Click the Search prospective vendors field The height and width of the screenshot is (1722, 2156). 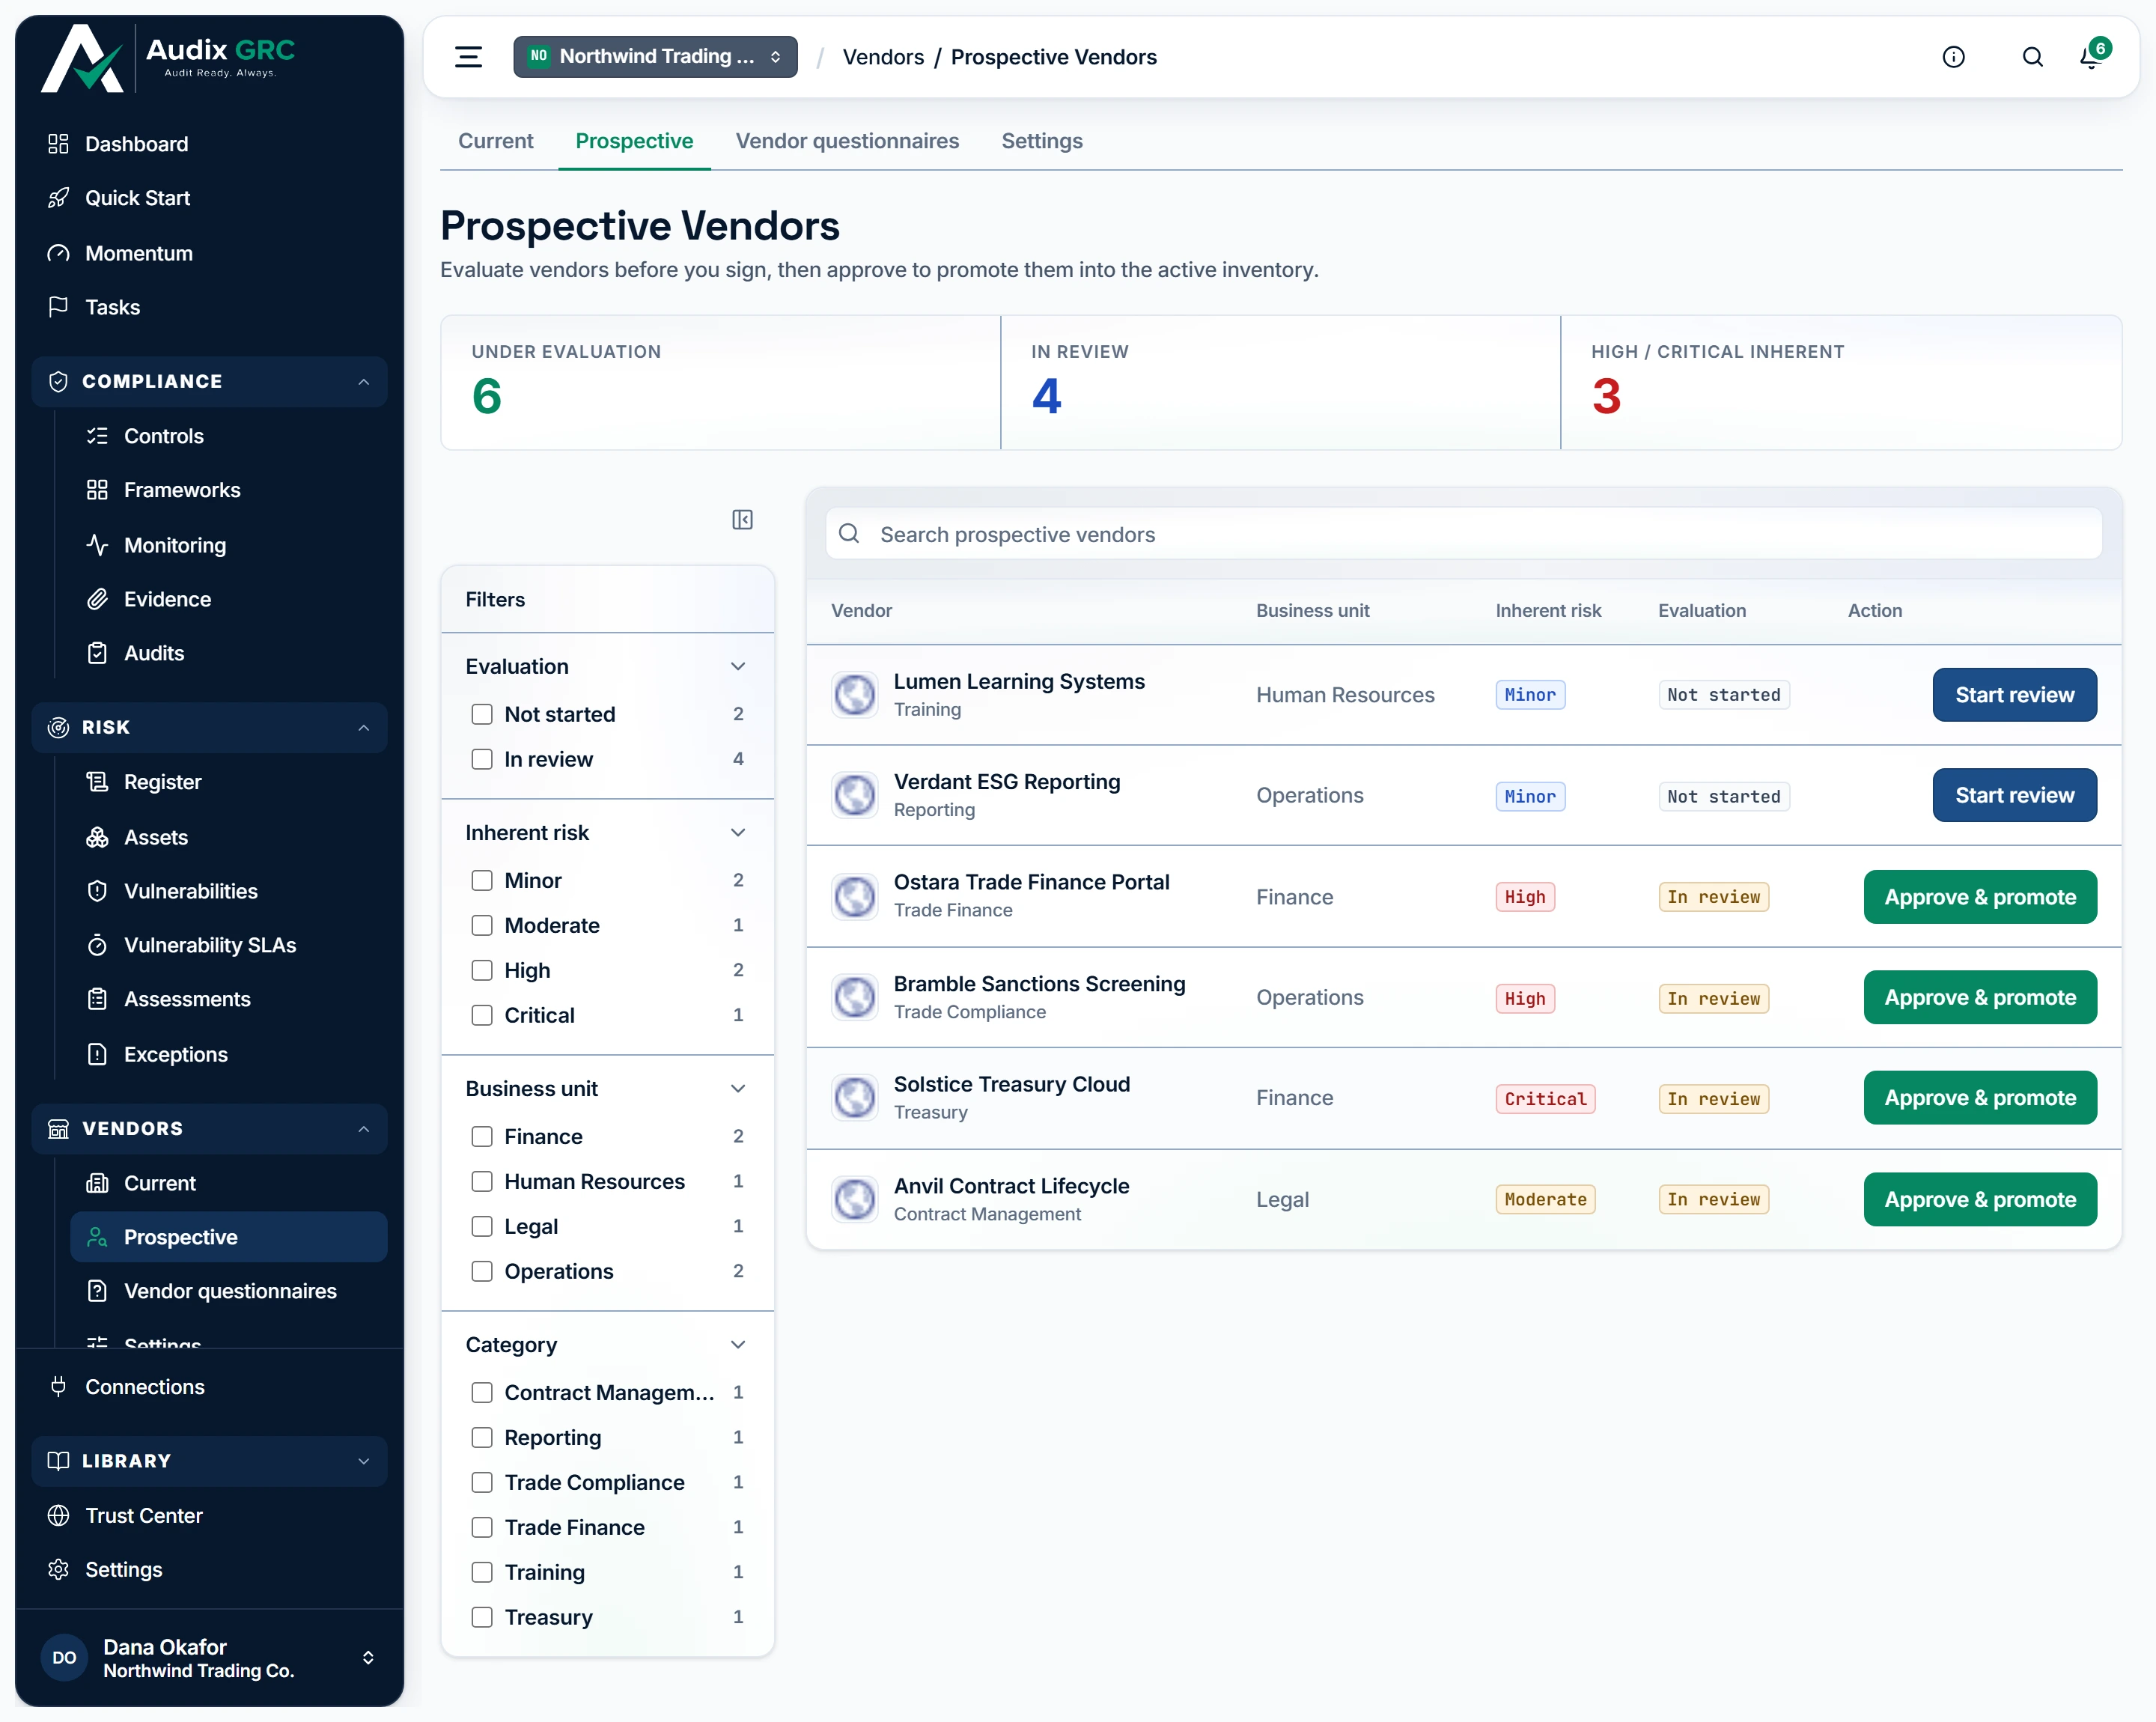[x=1463, y=534]
